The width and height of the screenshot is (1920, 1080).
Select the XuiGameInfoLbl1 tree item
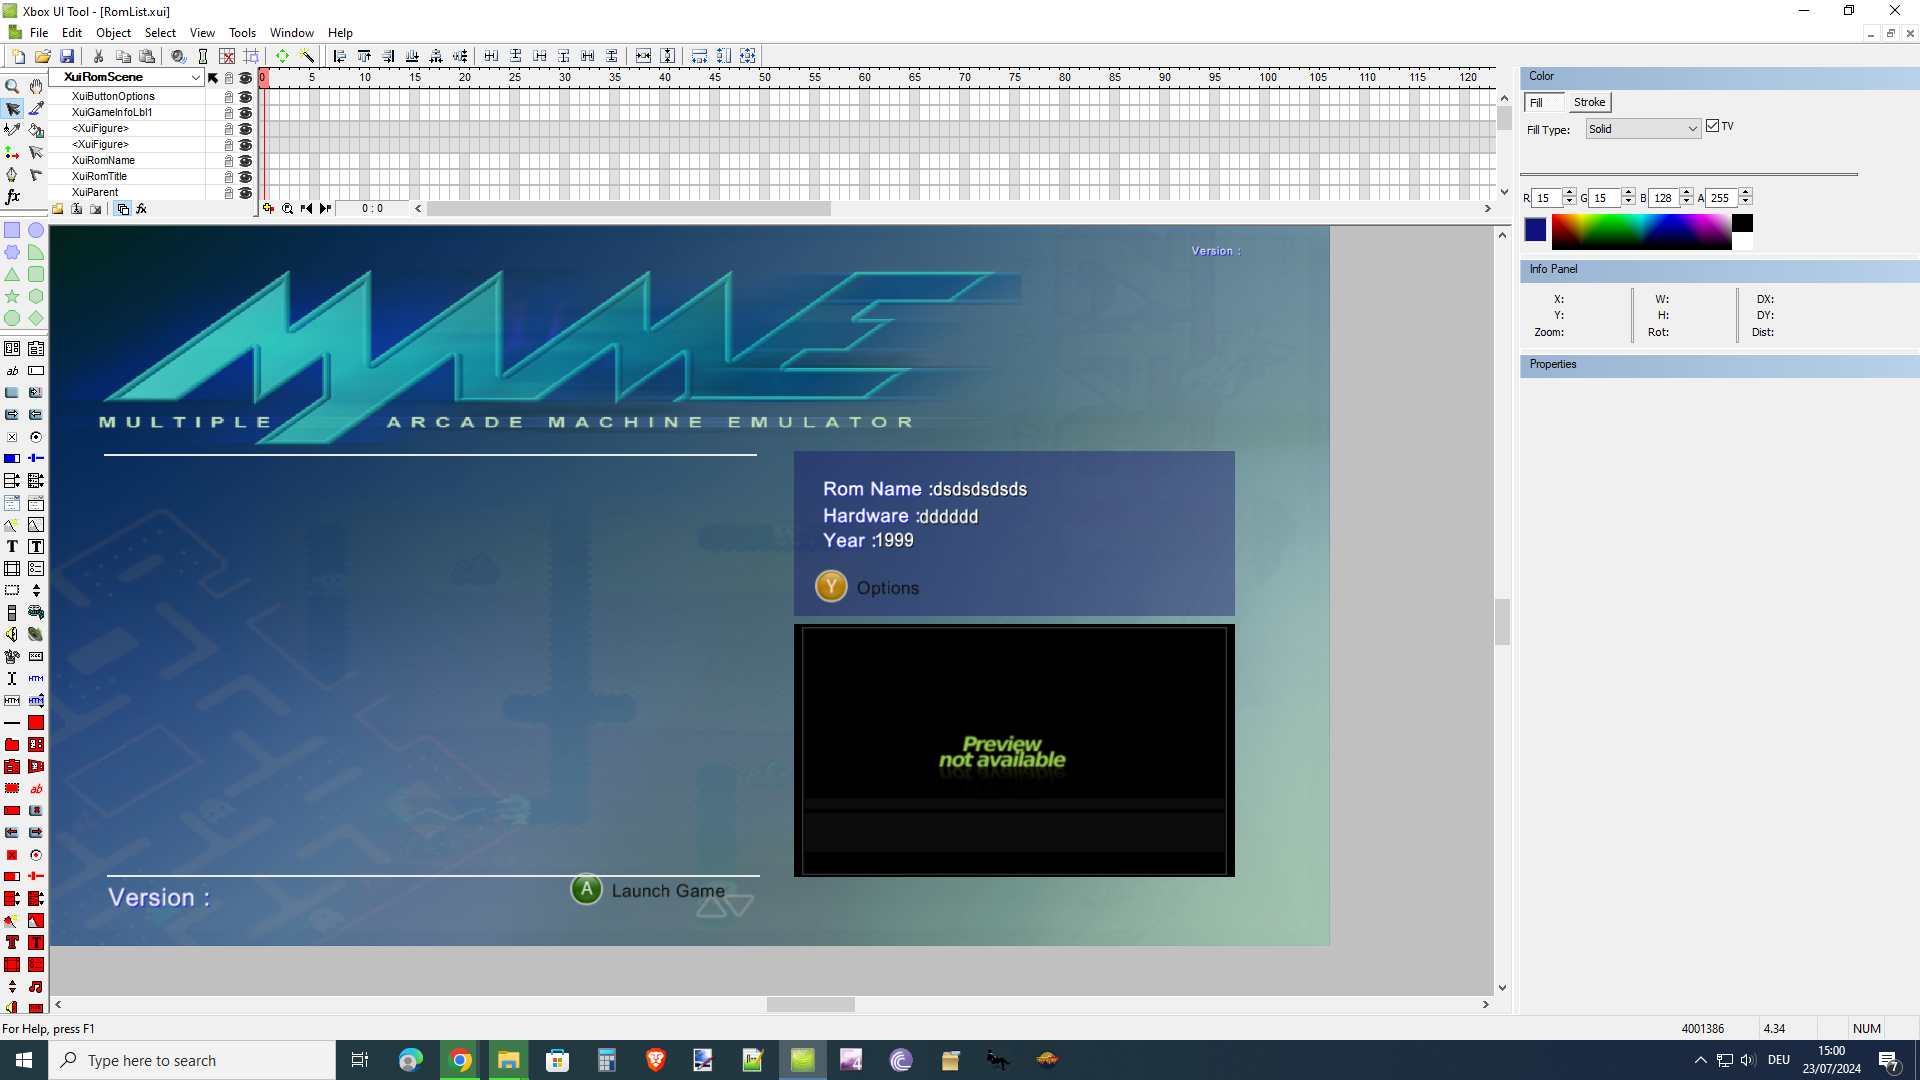coord(112,113)
